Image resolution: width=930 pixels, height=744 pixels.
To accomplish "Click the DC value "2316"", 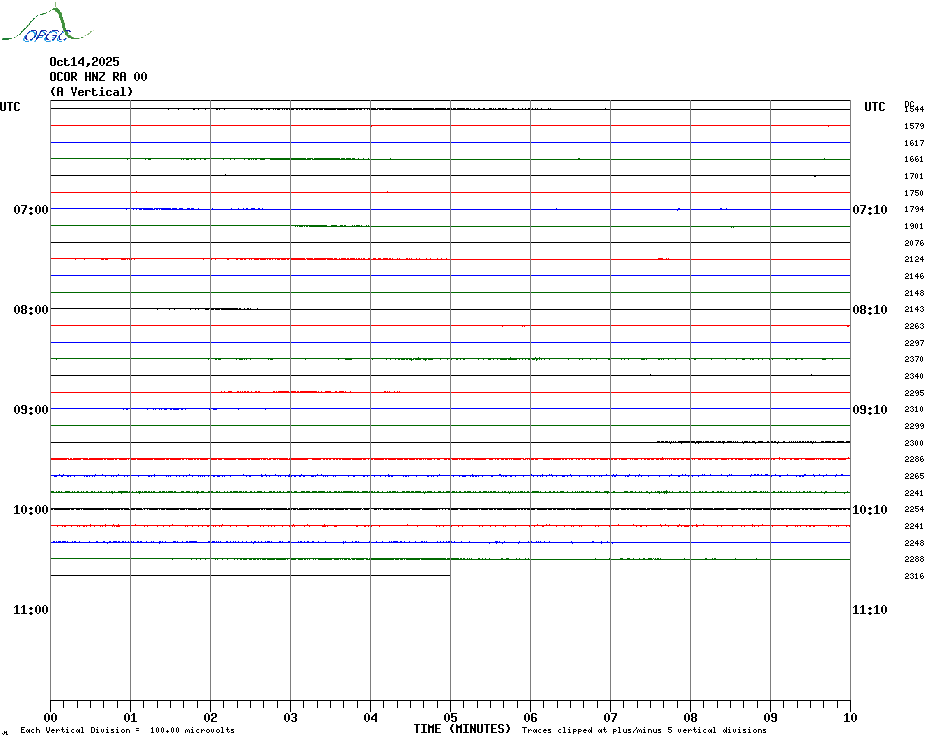I will (x=914, y=576).
